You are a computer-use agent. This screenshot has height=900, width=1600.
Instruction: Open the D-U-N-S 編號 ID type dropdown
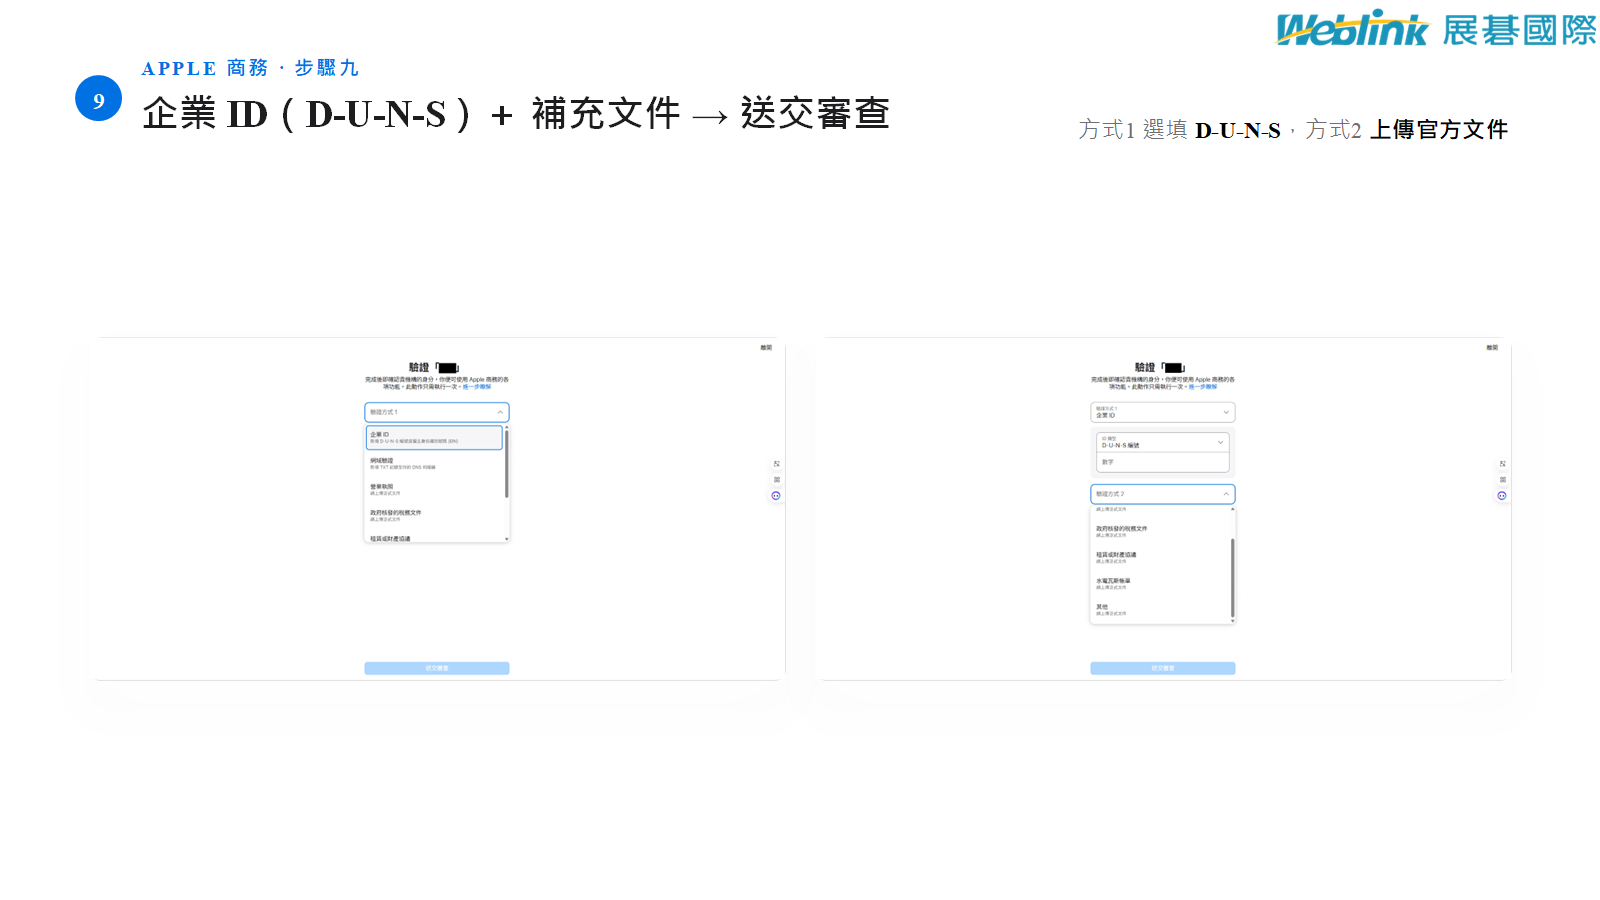pyautogui.click(x=1163, y=442)
